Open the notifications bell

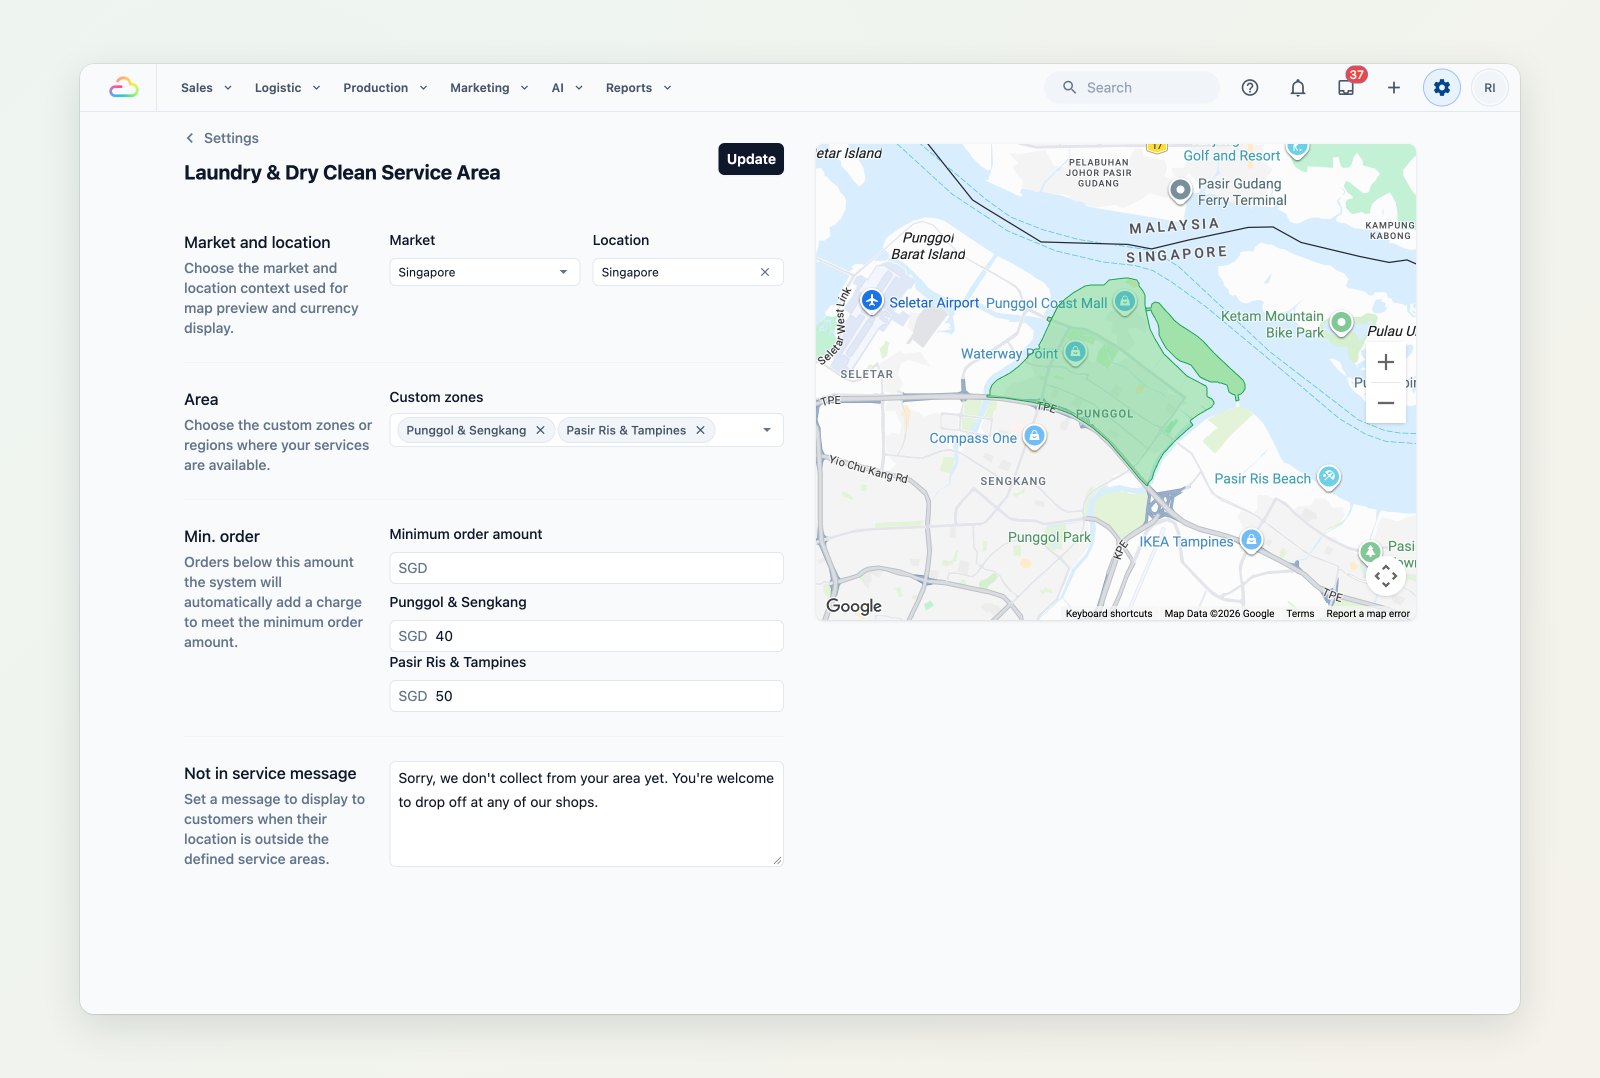[x=1298, y=88]
